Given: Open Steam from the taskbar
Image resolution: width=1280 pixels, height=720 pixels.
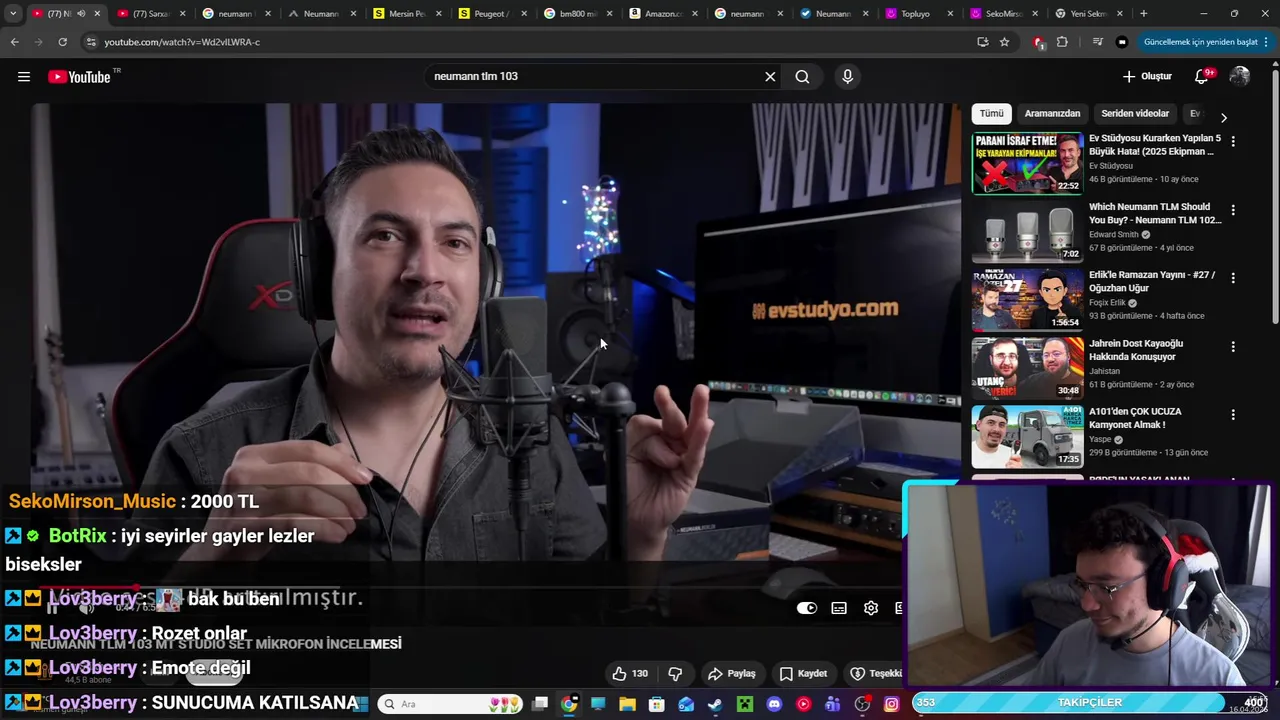Looking at the screenshot, I should click(x=715, y=704).
